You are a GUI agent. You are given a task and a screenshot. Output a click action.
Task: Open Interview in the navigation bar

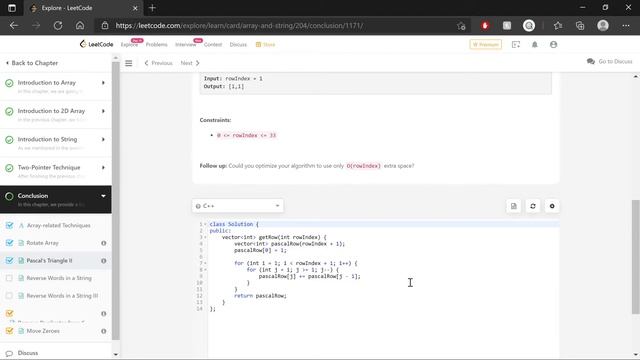click(185, 44)
